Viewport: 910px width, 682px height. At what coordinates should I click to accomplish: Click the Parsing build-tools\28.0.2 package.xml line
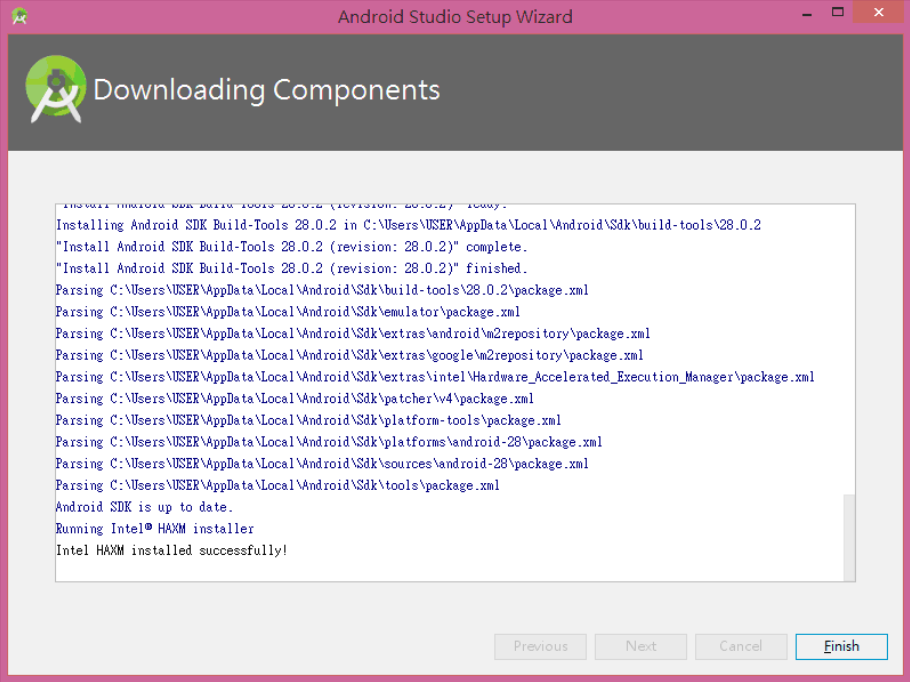[322, 290]
